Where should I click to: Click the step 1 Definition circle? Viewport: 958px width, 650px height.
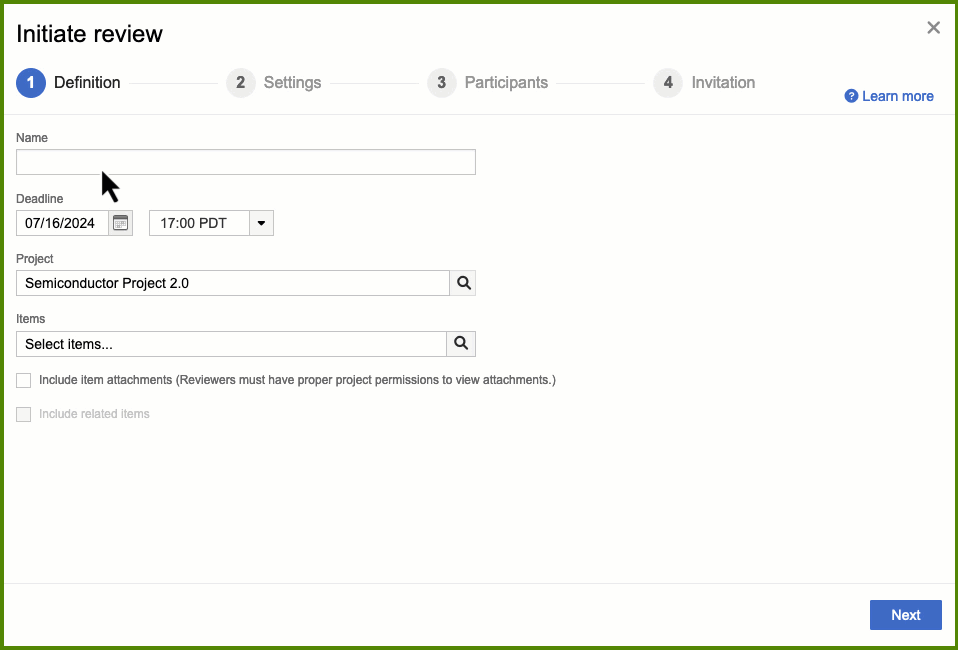pyautogui.click(x=31, y=83)
